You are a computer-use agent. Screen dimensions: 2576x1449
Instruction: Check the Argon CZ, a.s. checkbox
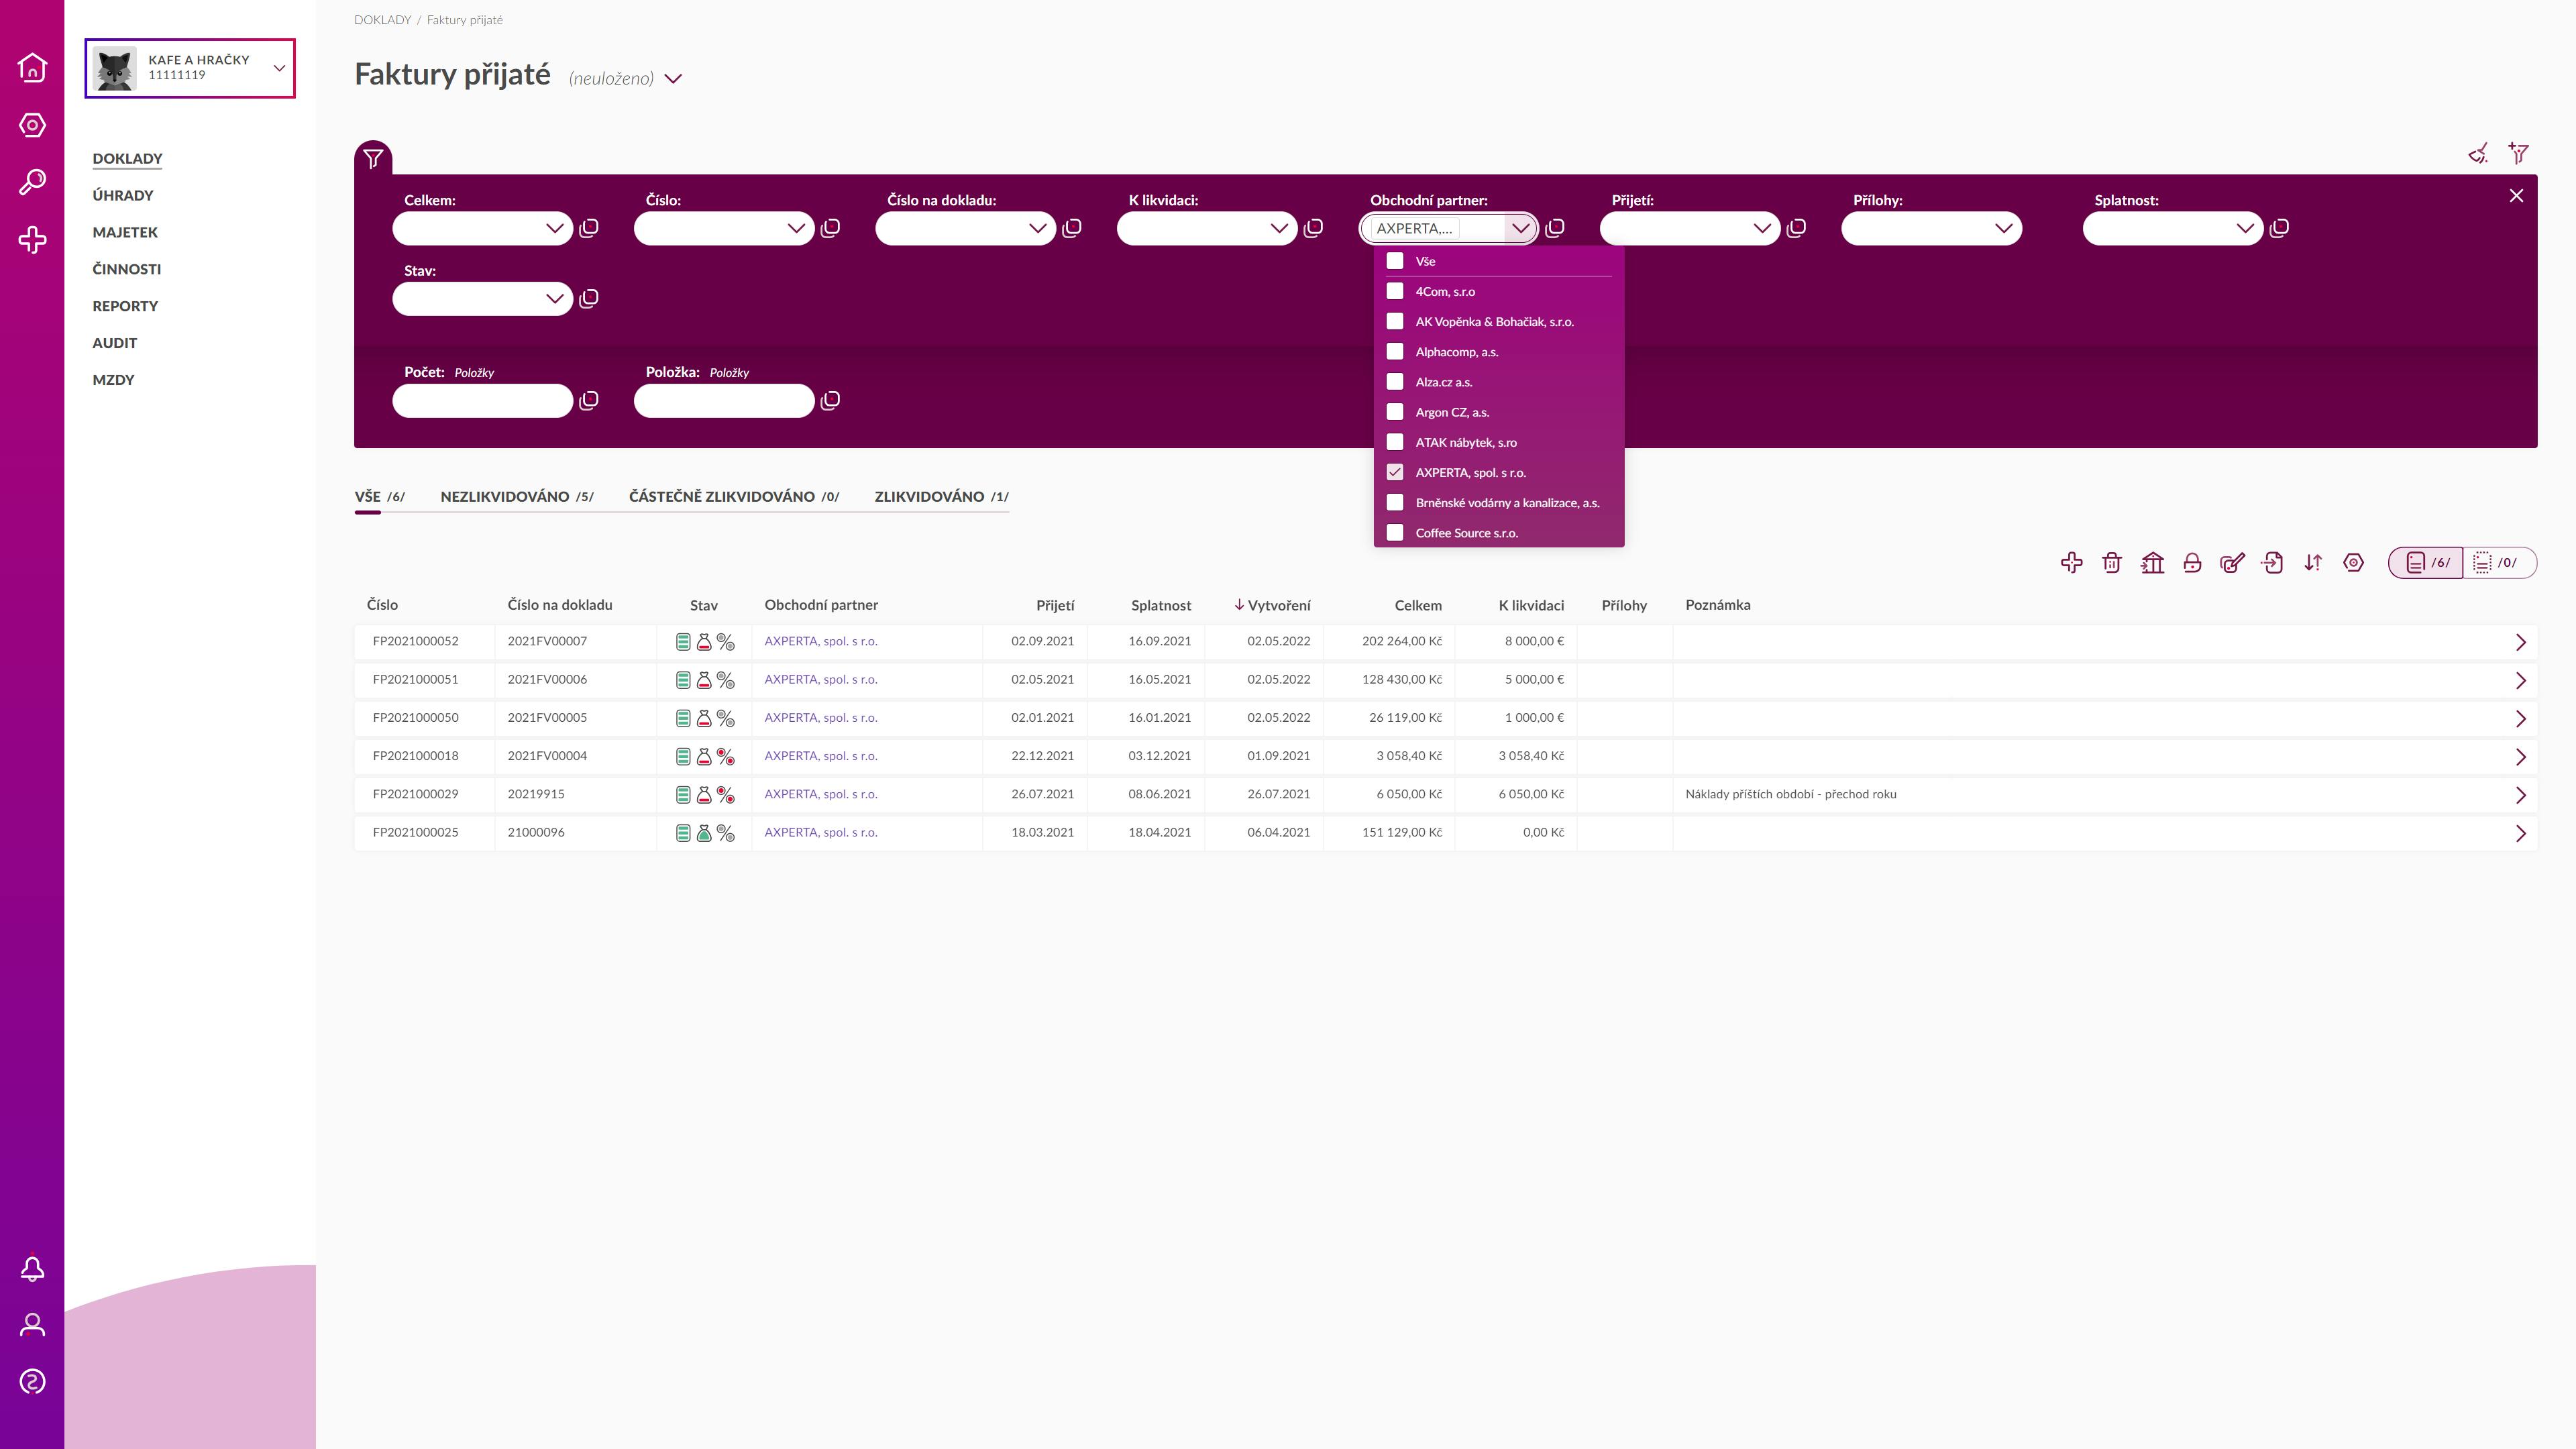point(1395,412)
